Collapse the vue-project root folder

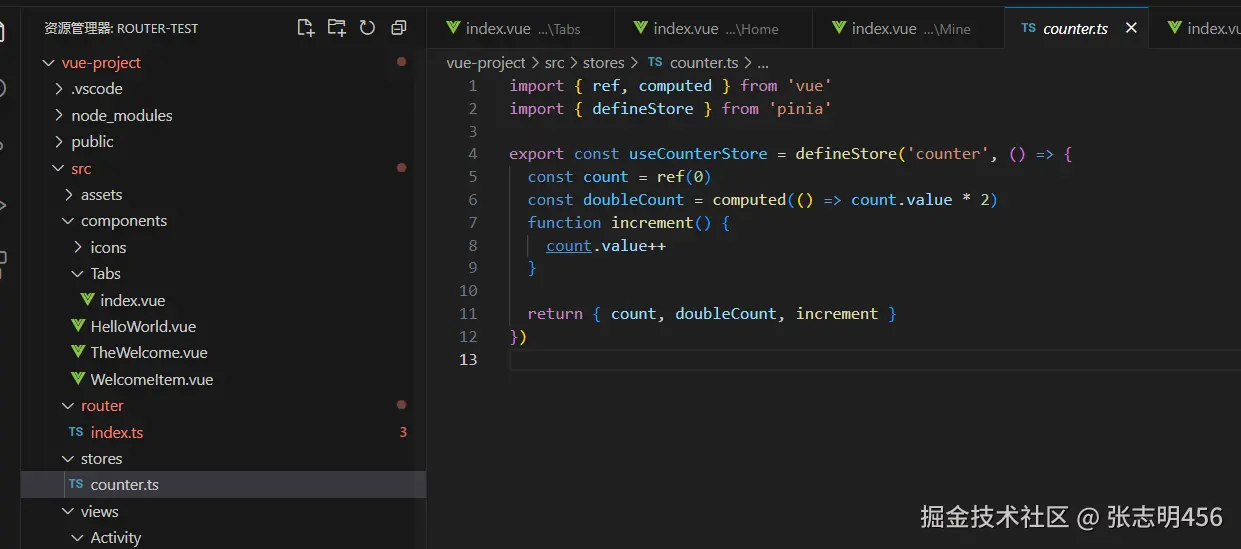[48, 63]
